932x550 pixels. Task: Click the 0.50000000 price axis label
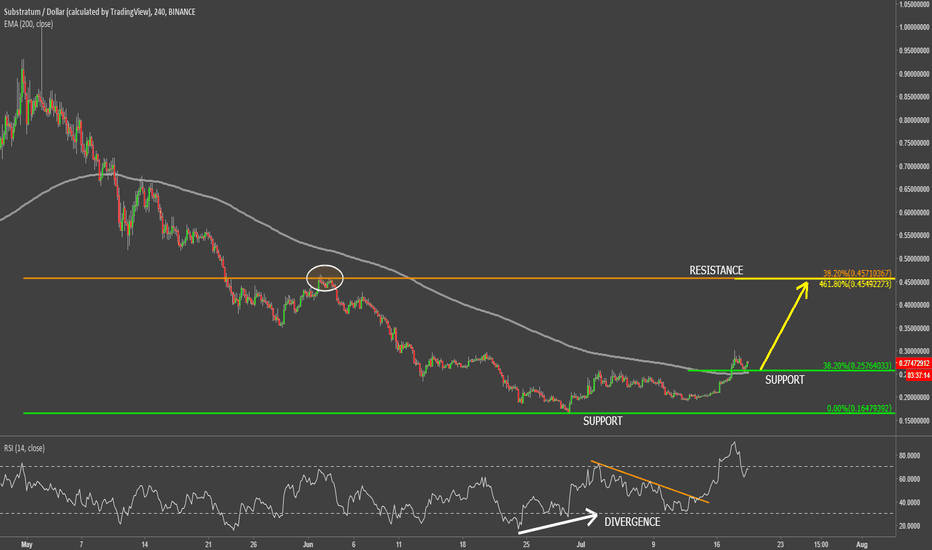[x=914, y=259]
